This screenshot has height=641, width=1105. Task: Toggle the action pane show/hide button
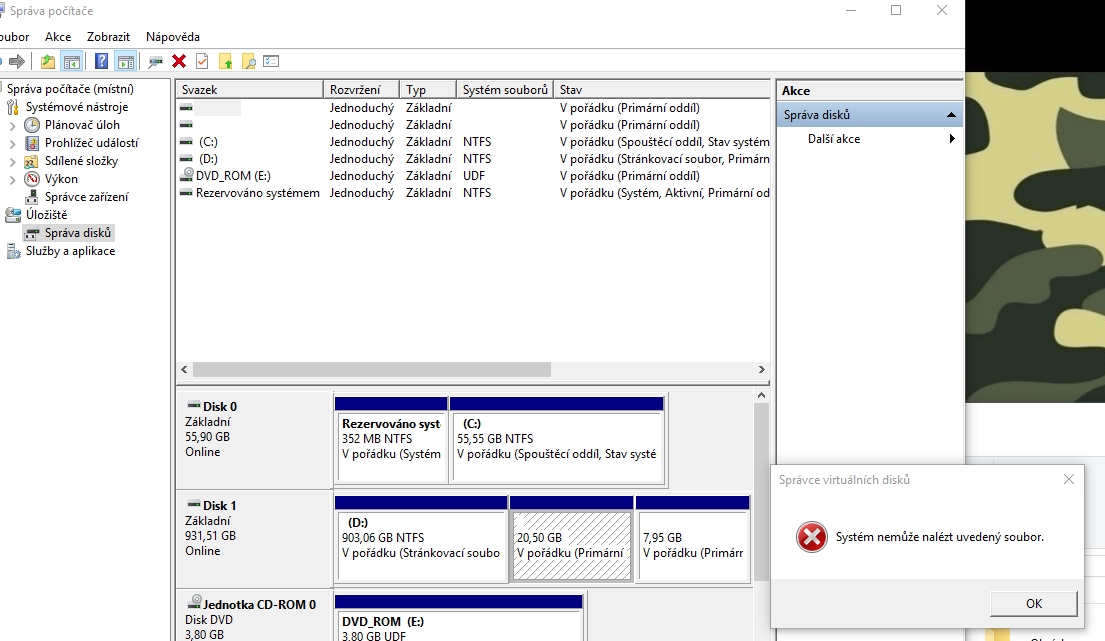click(x=125, y=62)
